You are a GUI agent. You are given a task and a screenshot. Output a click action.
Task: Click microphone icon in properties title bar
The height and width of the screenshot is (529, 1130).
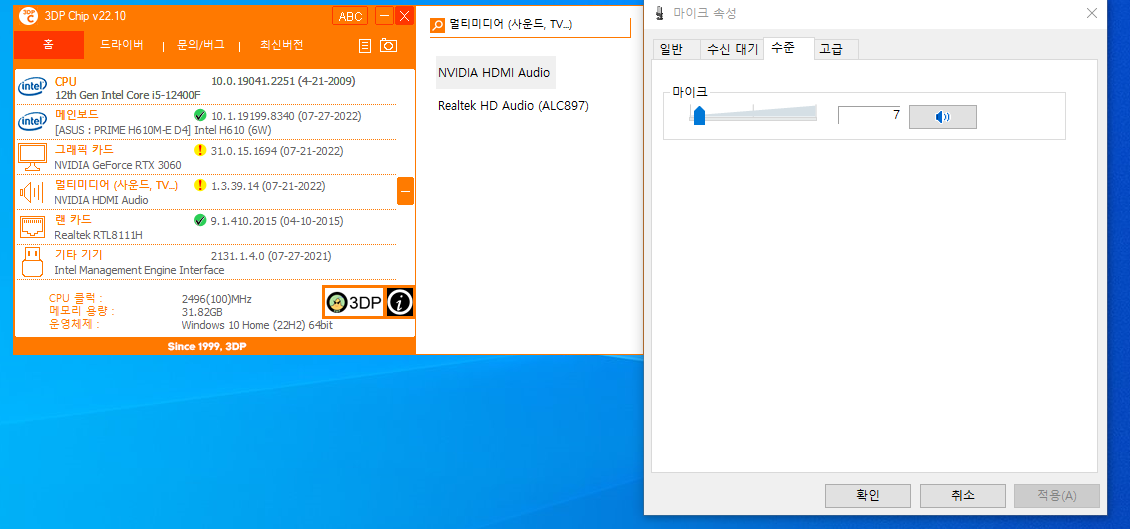tap(660, 12)
